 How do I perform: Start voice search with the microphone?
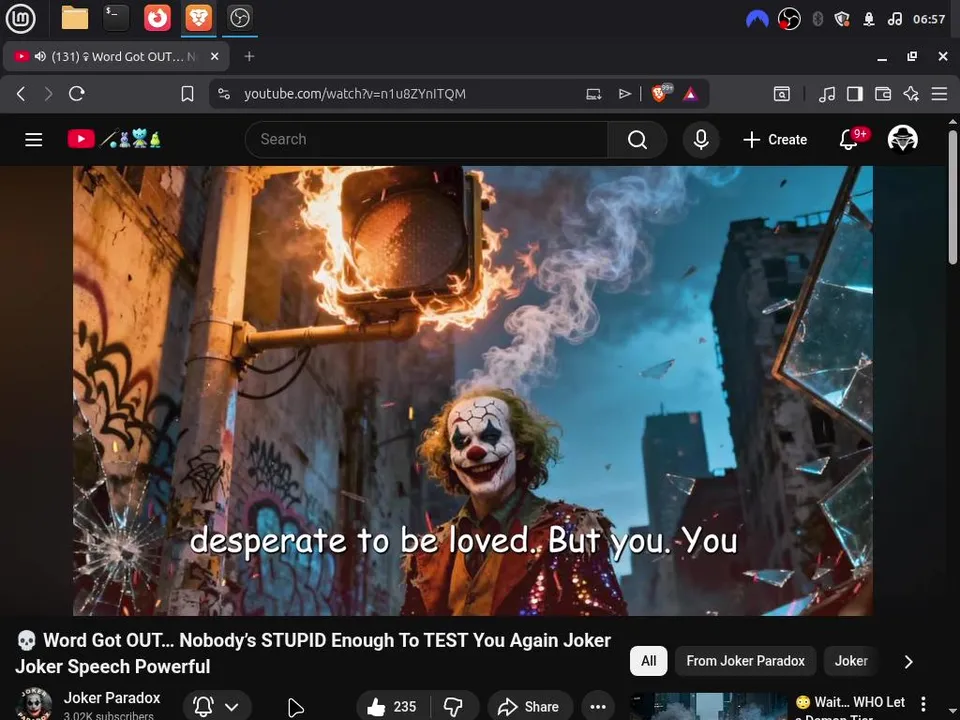tap(701, 140)
